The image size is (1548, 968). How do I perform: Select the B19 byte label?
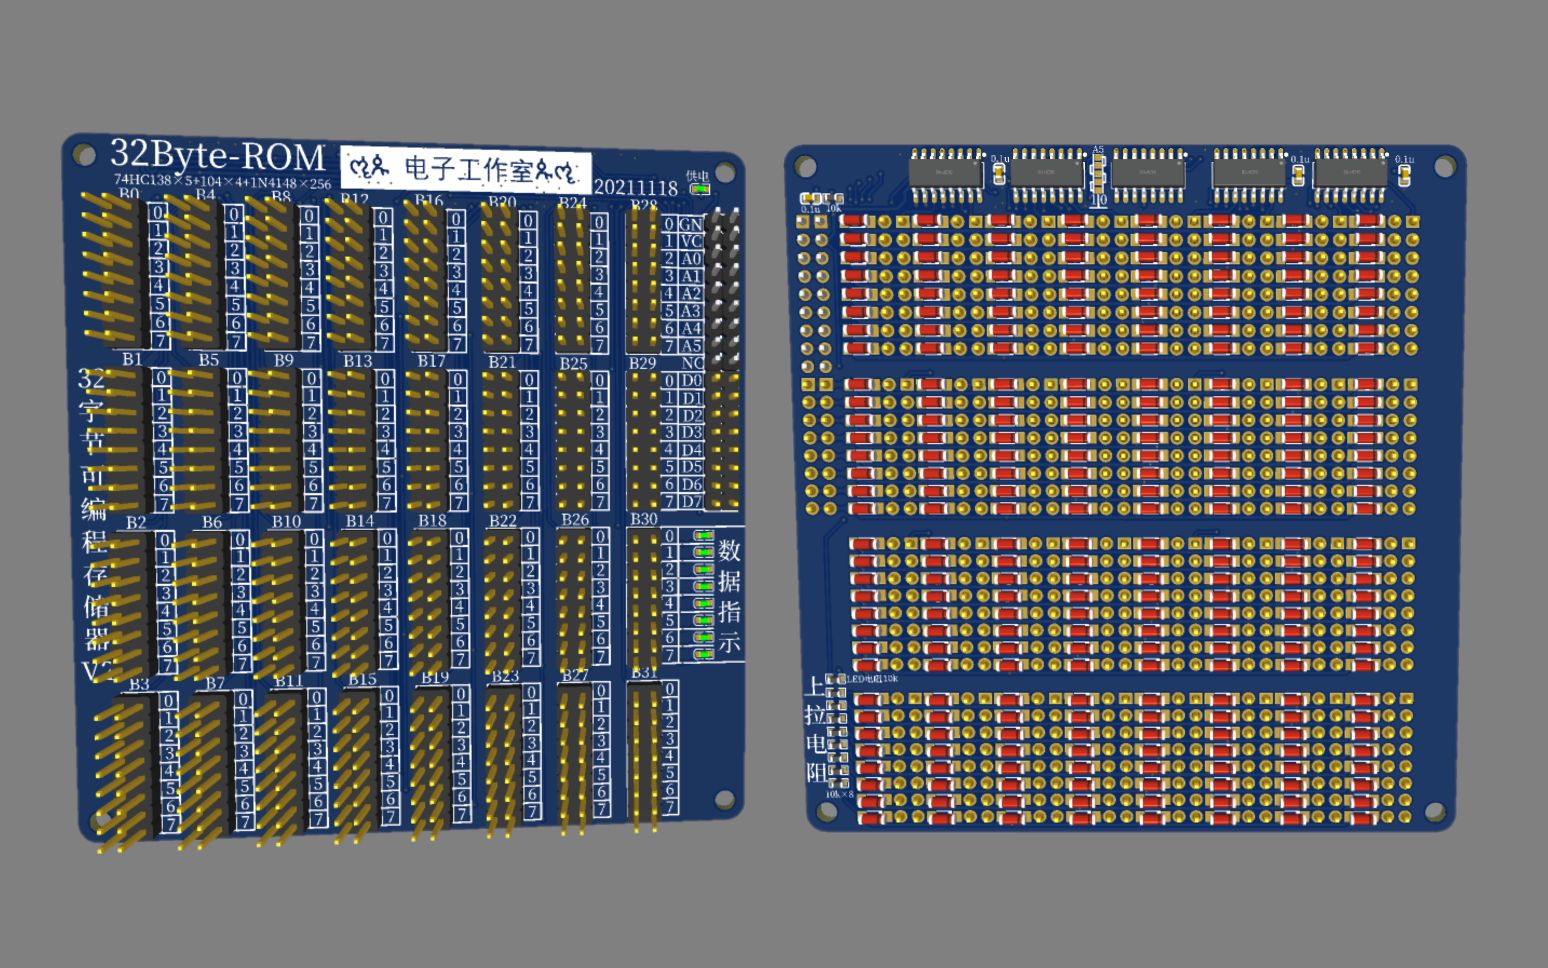pos(434,678)
